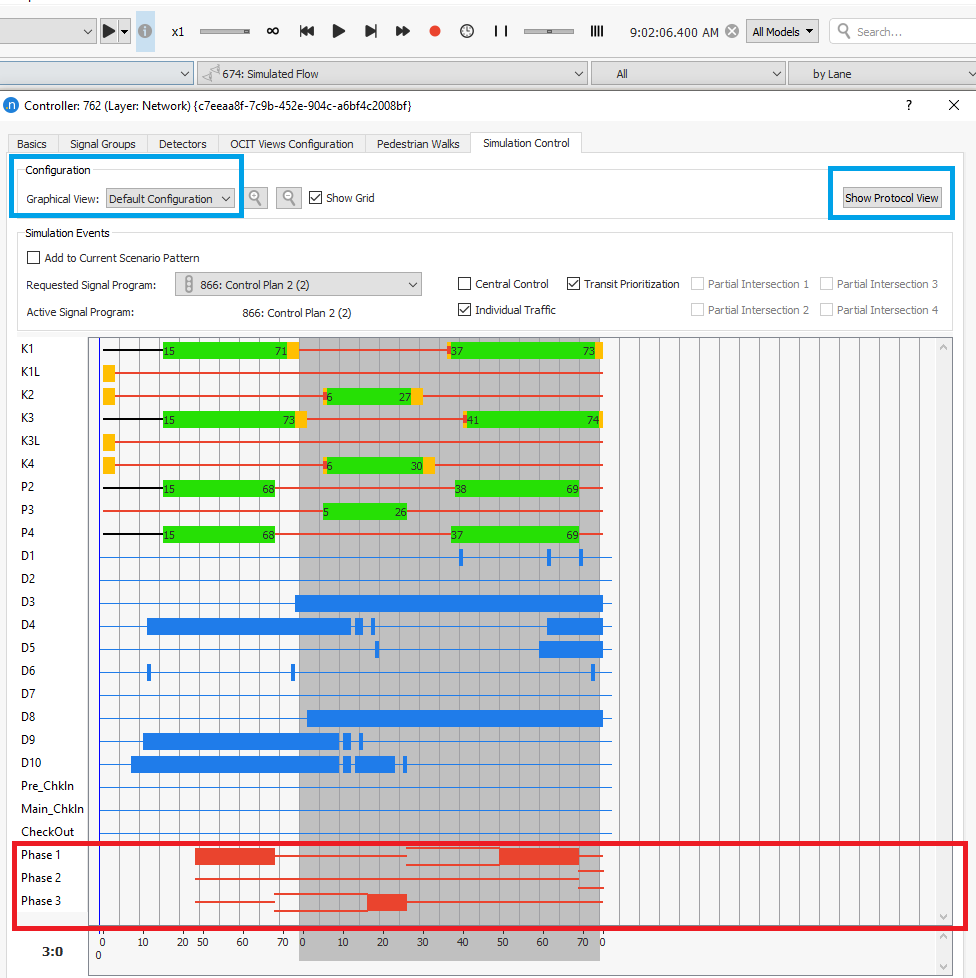Expand the Requested Signal Program dropdown
976x978 pixels.
[298, 285]
